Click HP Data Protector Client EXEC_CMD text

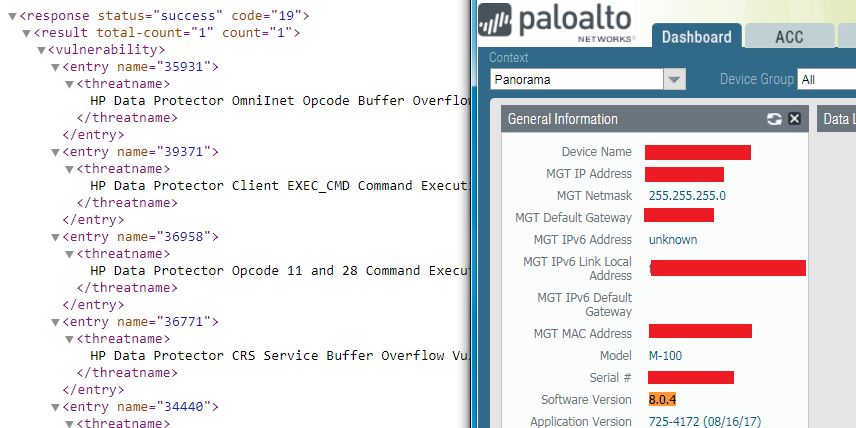point(281,186)
